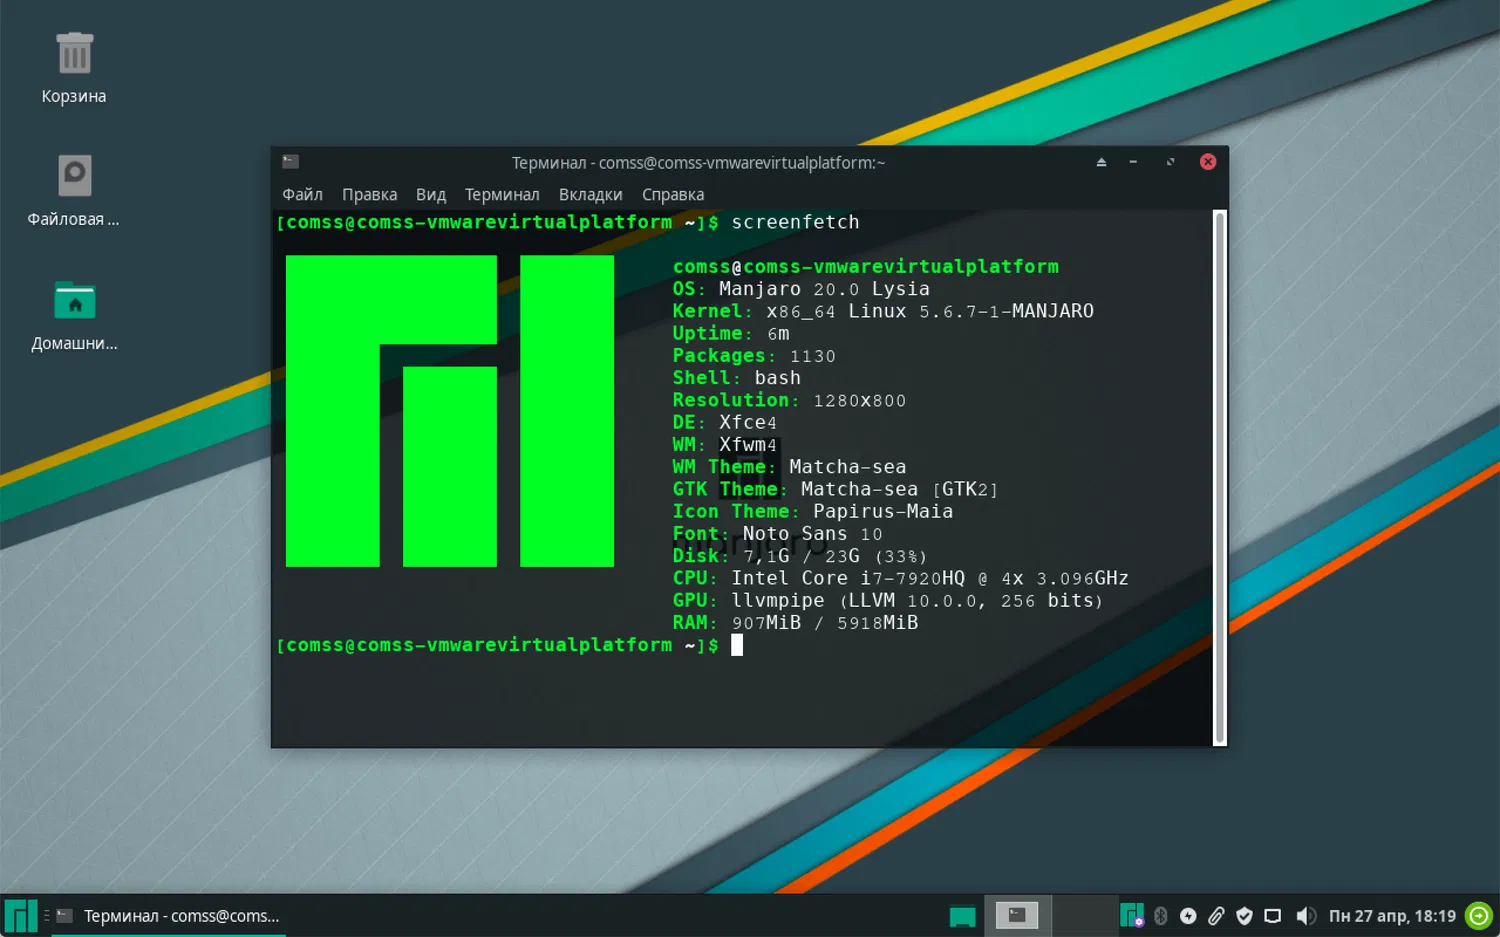Viewport: 1500px width, 937px height.
Task: Click the 'WM Theme: Matcha-sea' line
Action: [789, 467]
